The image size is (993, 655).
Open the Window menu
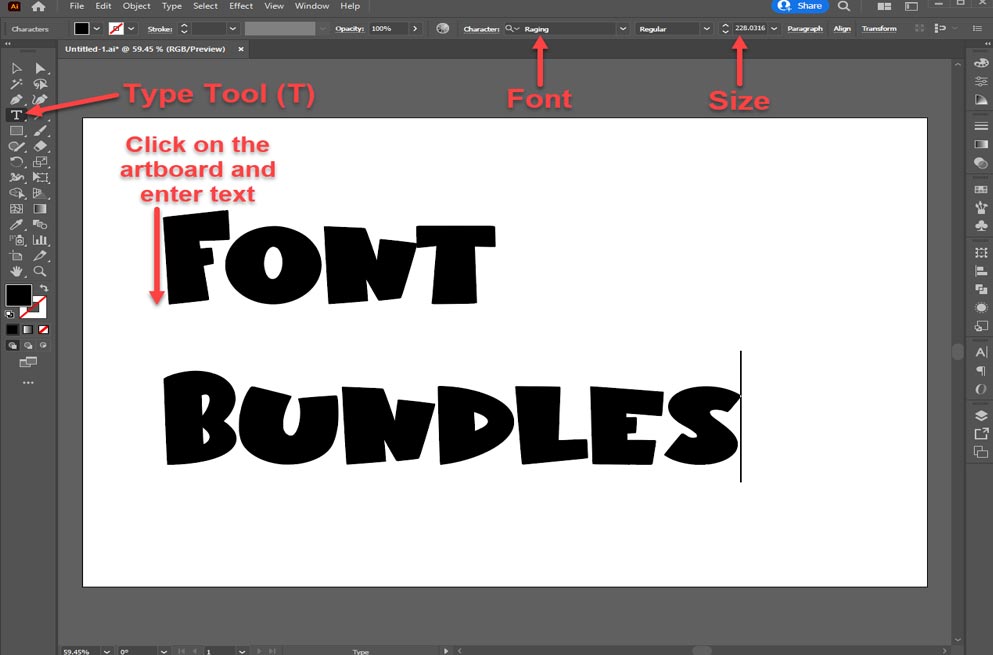click(312, 6)
